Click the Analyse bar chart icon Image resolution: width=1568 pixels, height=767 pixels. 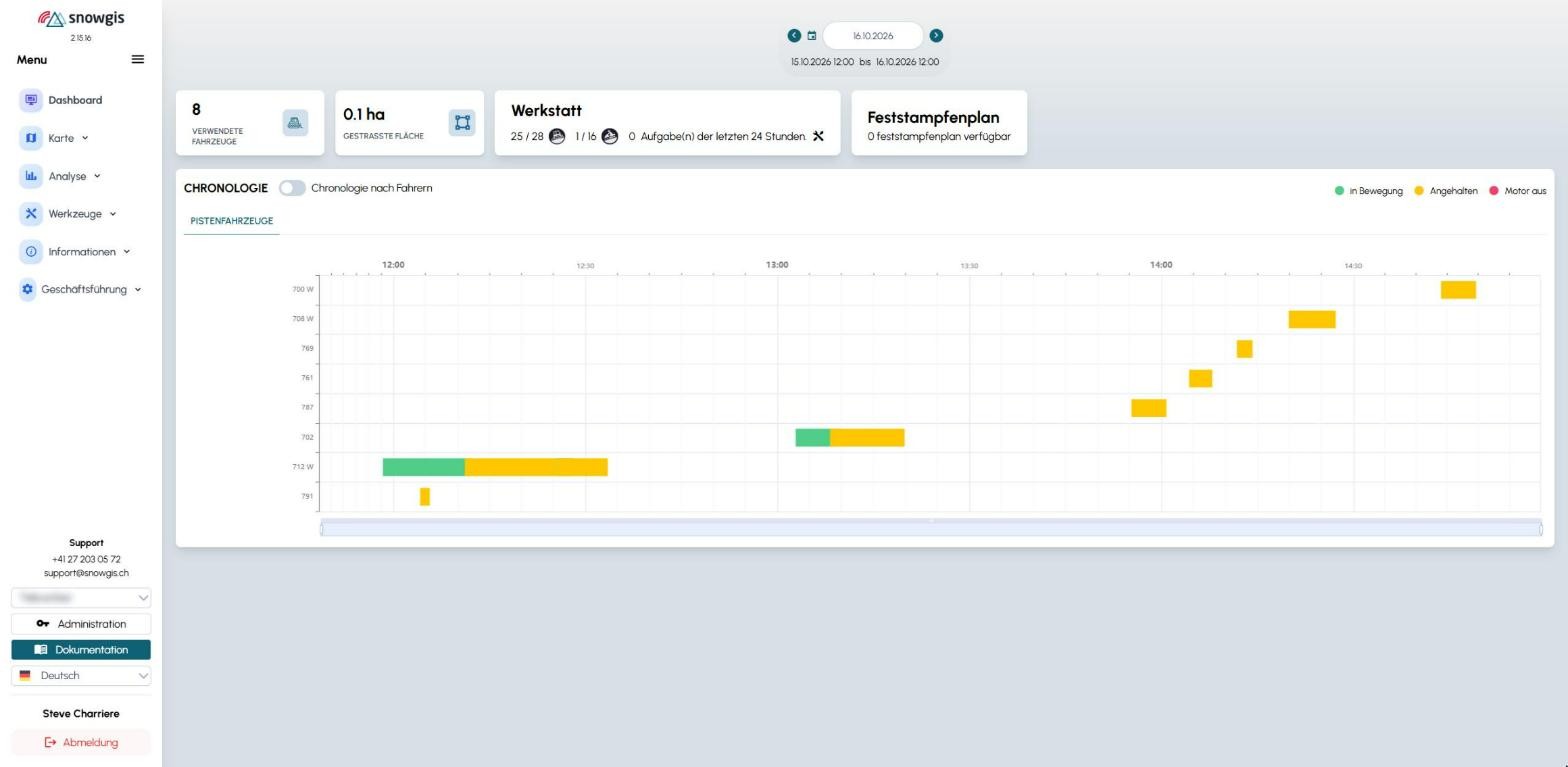[x=31, y=176]
